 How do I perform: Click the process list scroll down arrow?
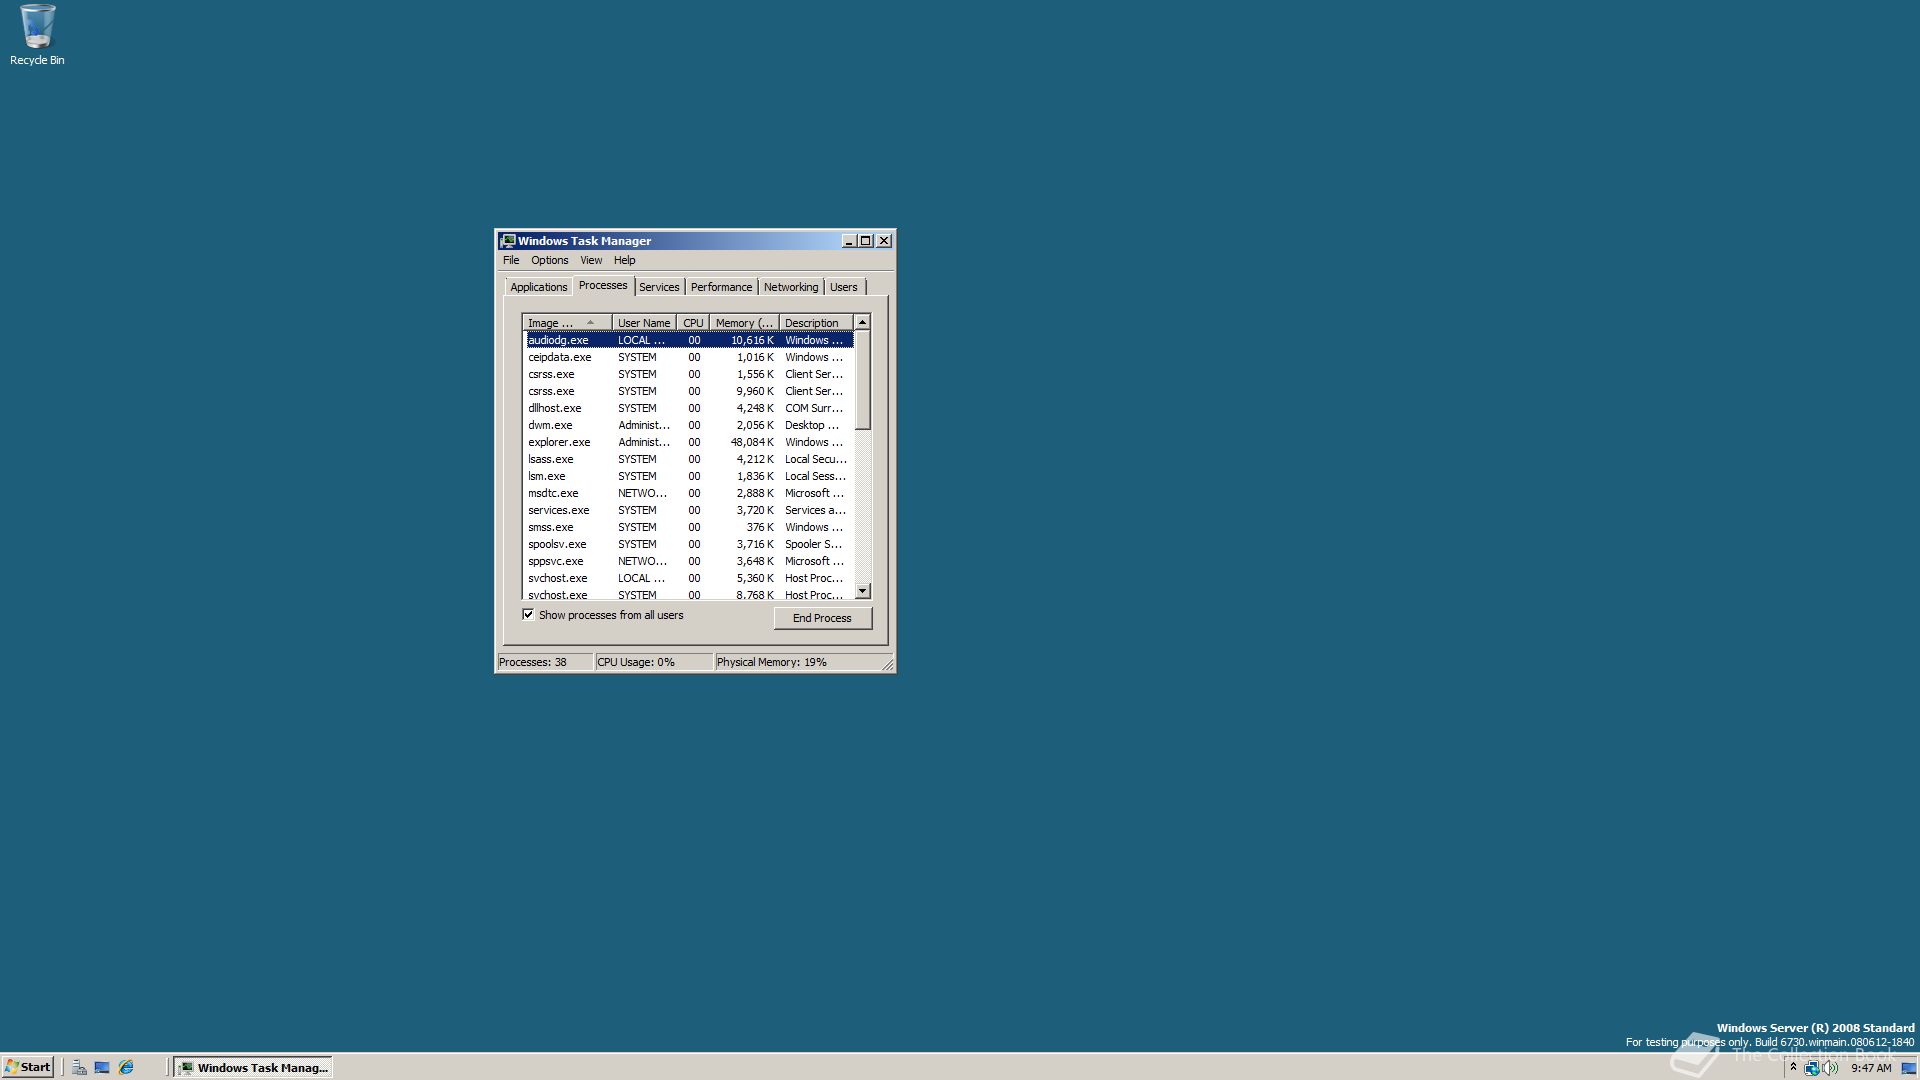863,591
